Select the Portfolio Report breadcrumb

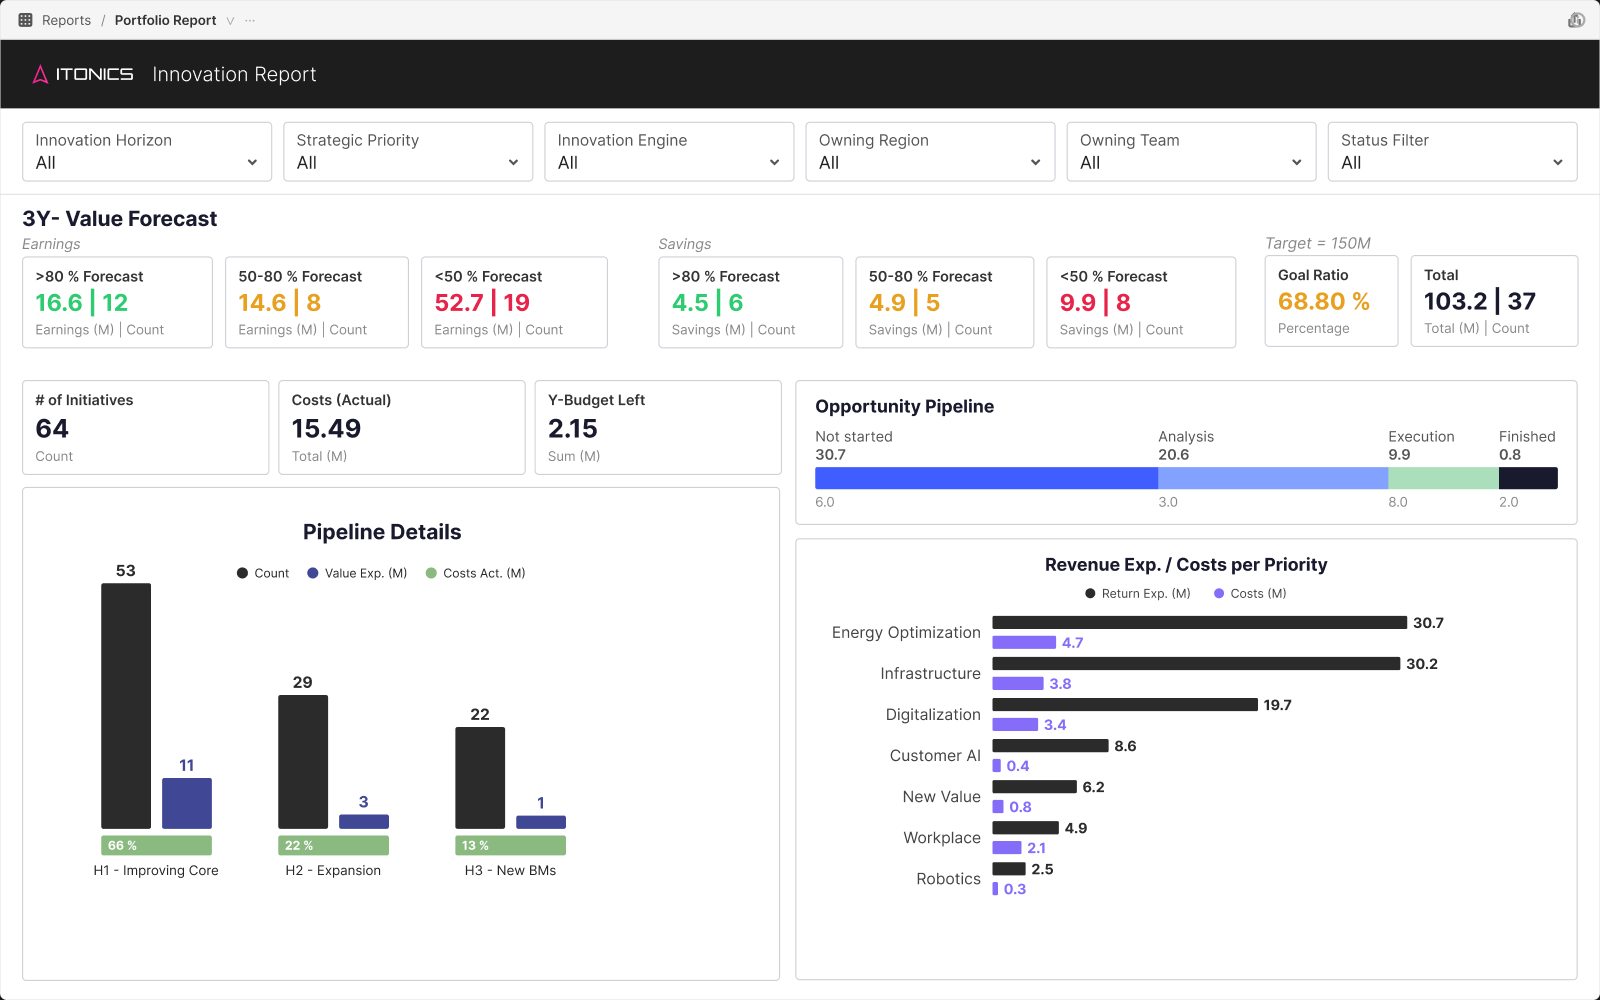(x=165, y=20)
